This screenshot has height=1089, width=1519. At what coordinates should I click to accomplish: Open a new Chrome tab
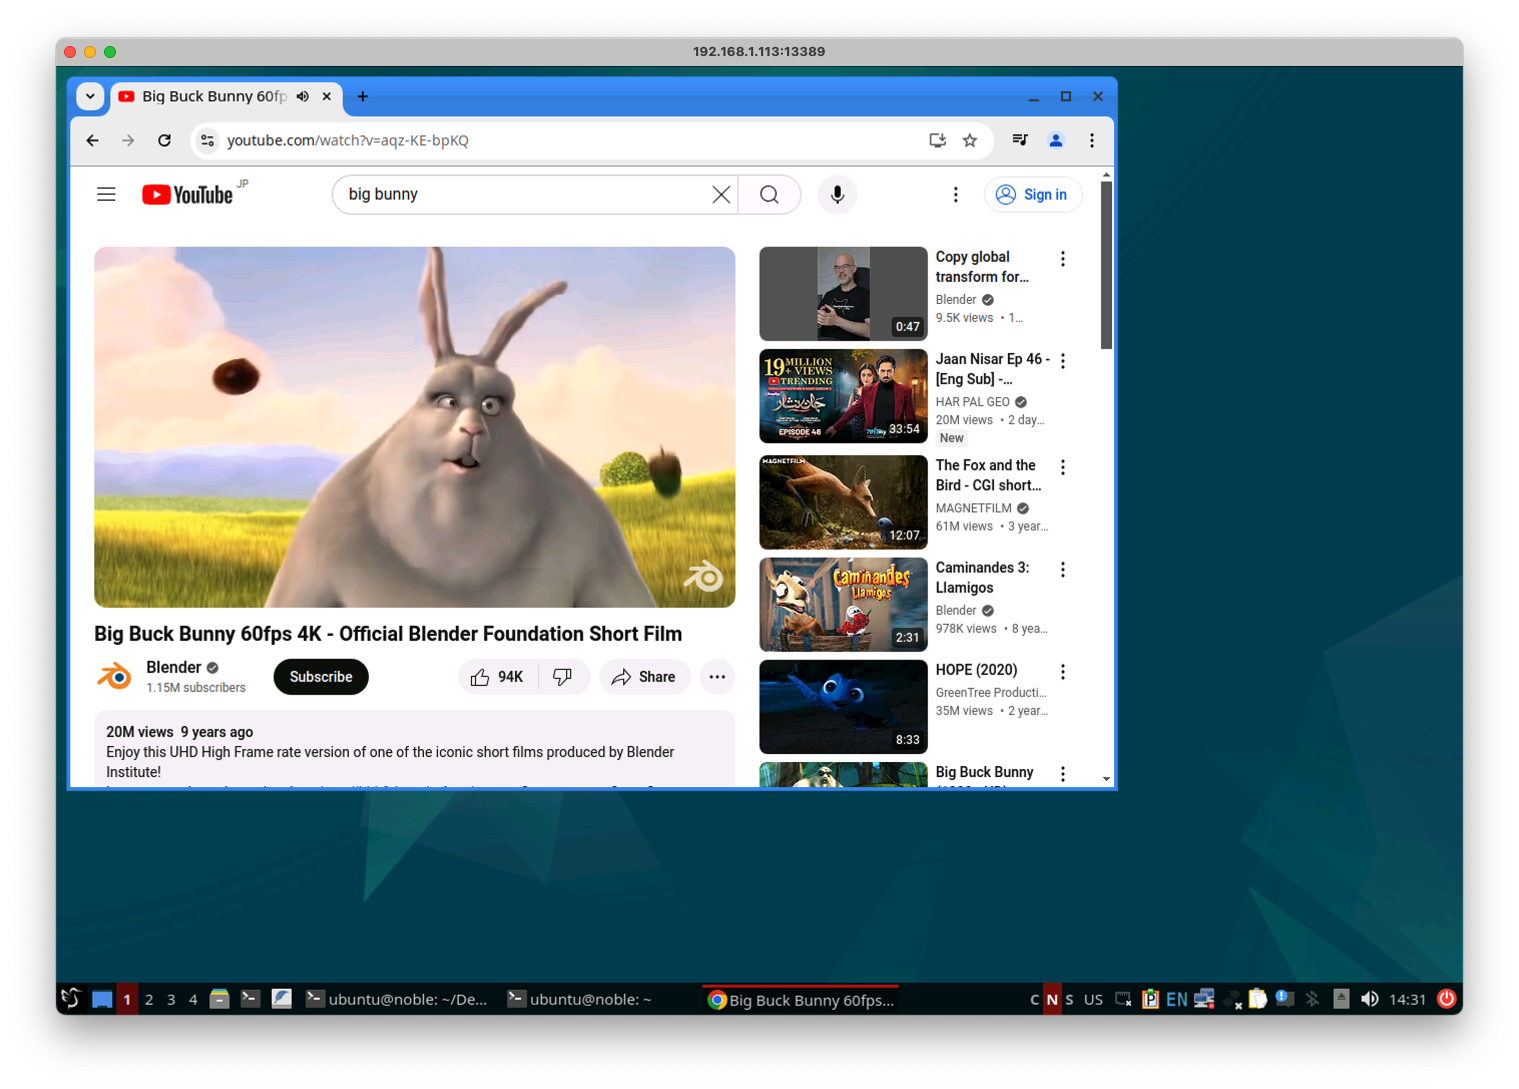363,96
